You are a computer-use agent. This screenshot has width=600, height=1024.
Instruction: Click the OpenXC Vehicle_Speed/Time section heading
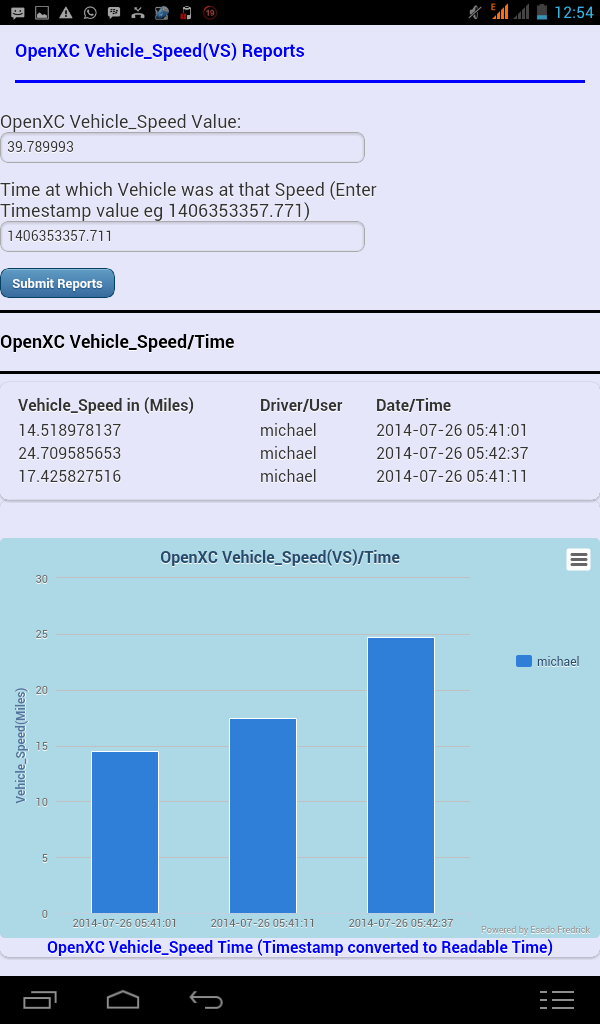[118, 342]
